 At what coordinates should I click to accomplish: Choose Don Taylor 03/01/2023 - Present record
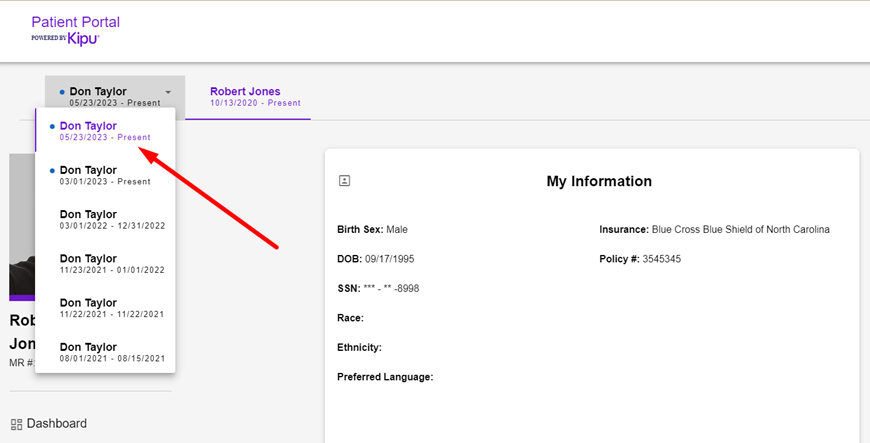click(x=104, y=175)
